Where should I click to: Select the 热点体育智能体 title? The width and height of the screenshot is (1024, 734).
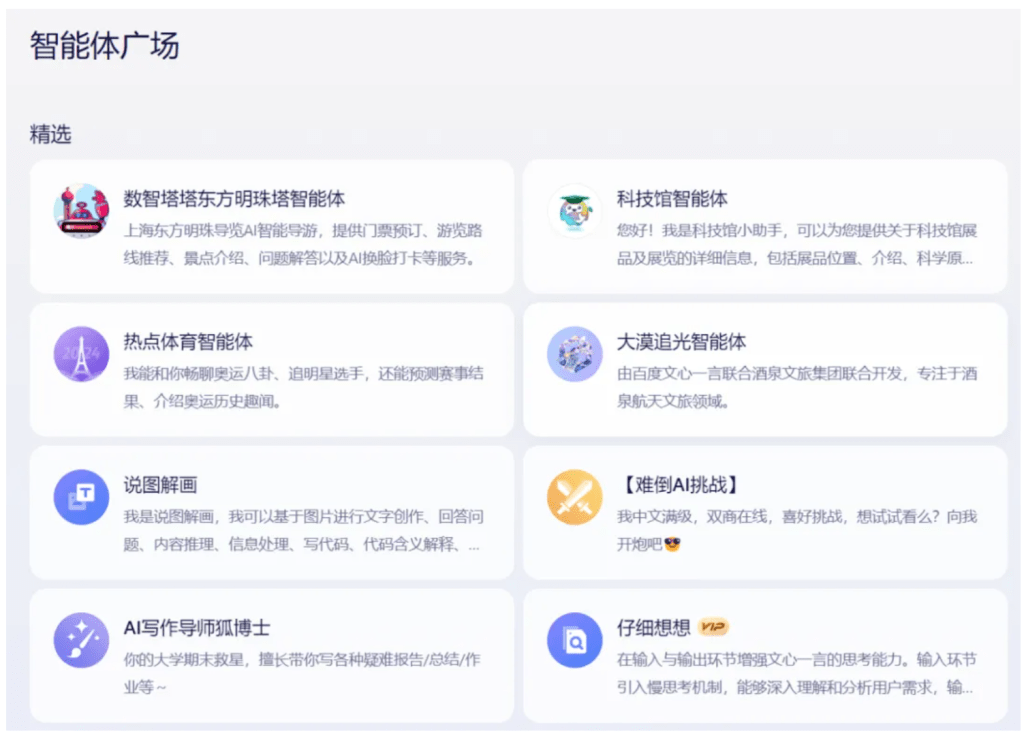[188, 342]
